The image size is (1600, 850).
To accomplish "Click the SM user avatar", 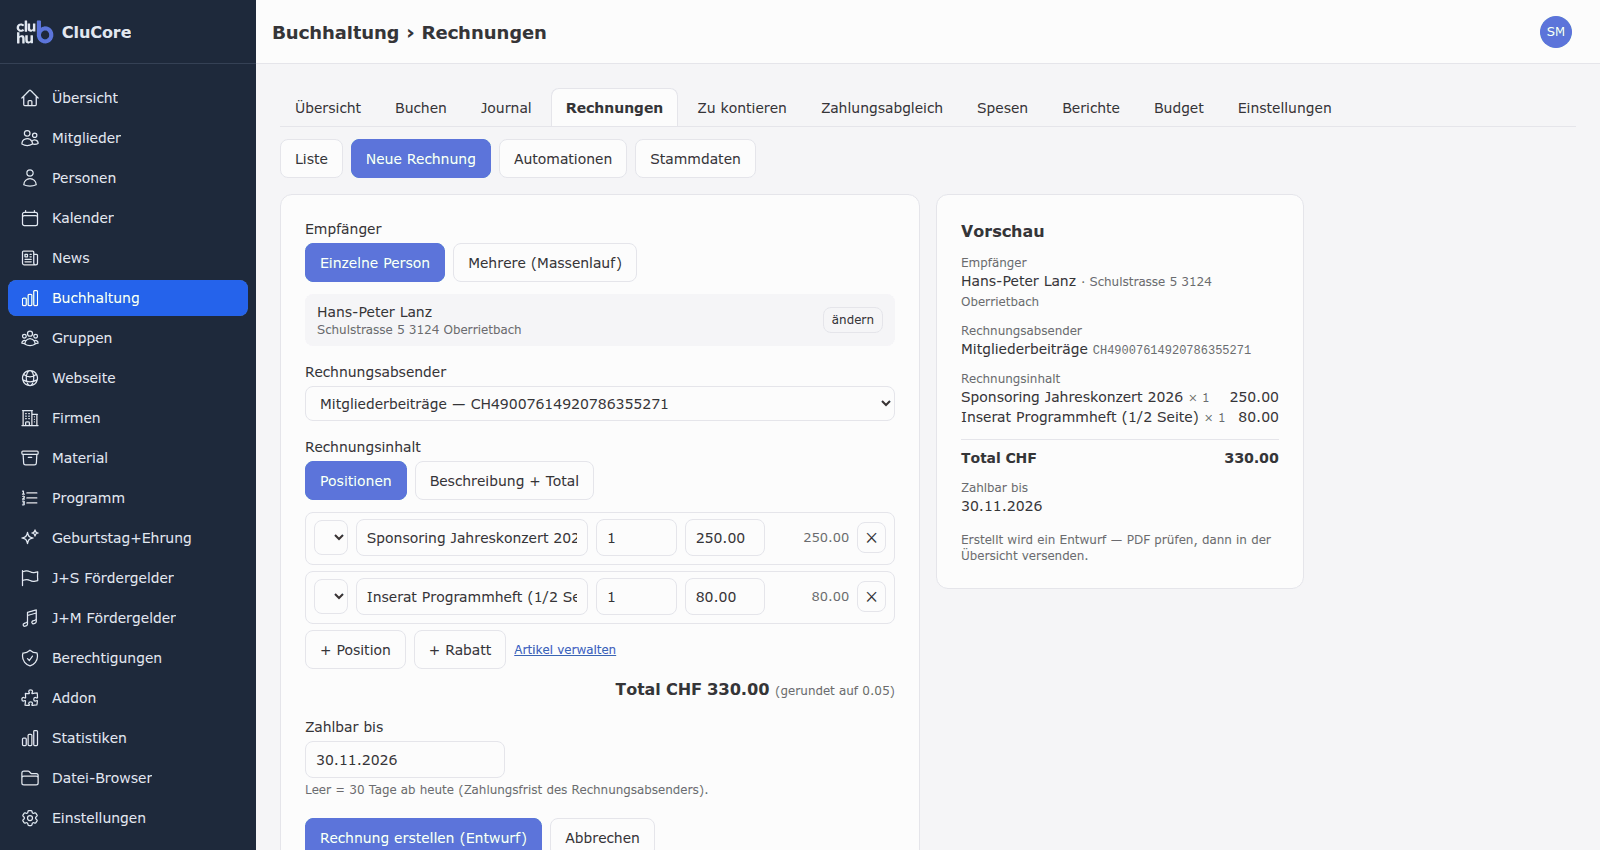I will click(1556, 32).
